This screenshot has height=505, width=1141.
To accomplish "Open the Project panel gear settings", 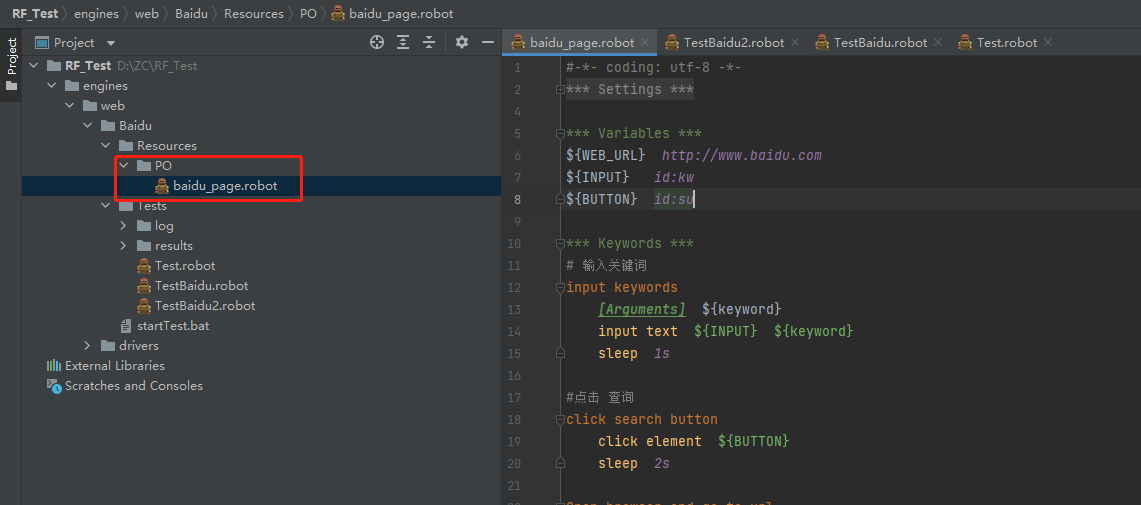I will (x=461, y=42).
